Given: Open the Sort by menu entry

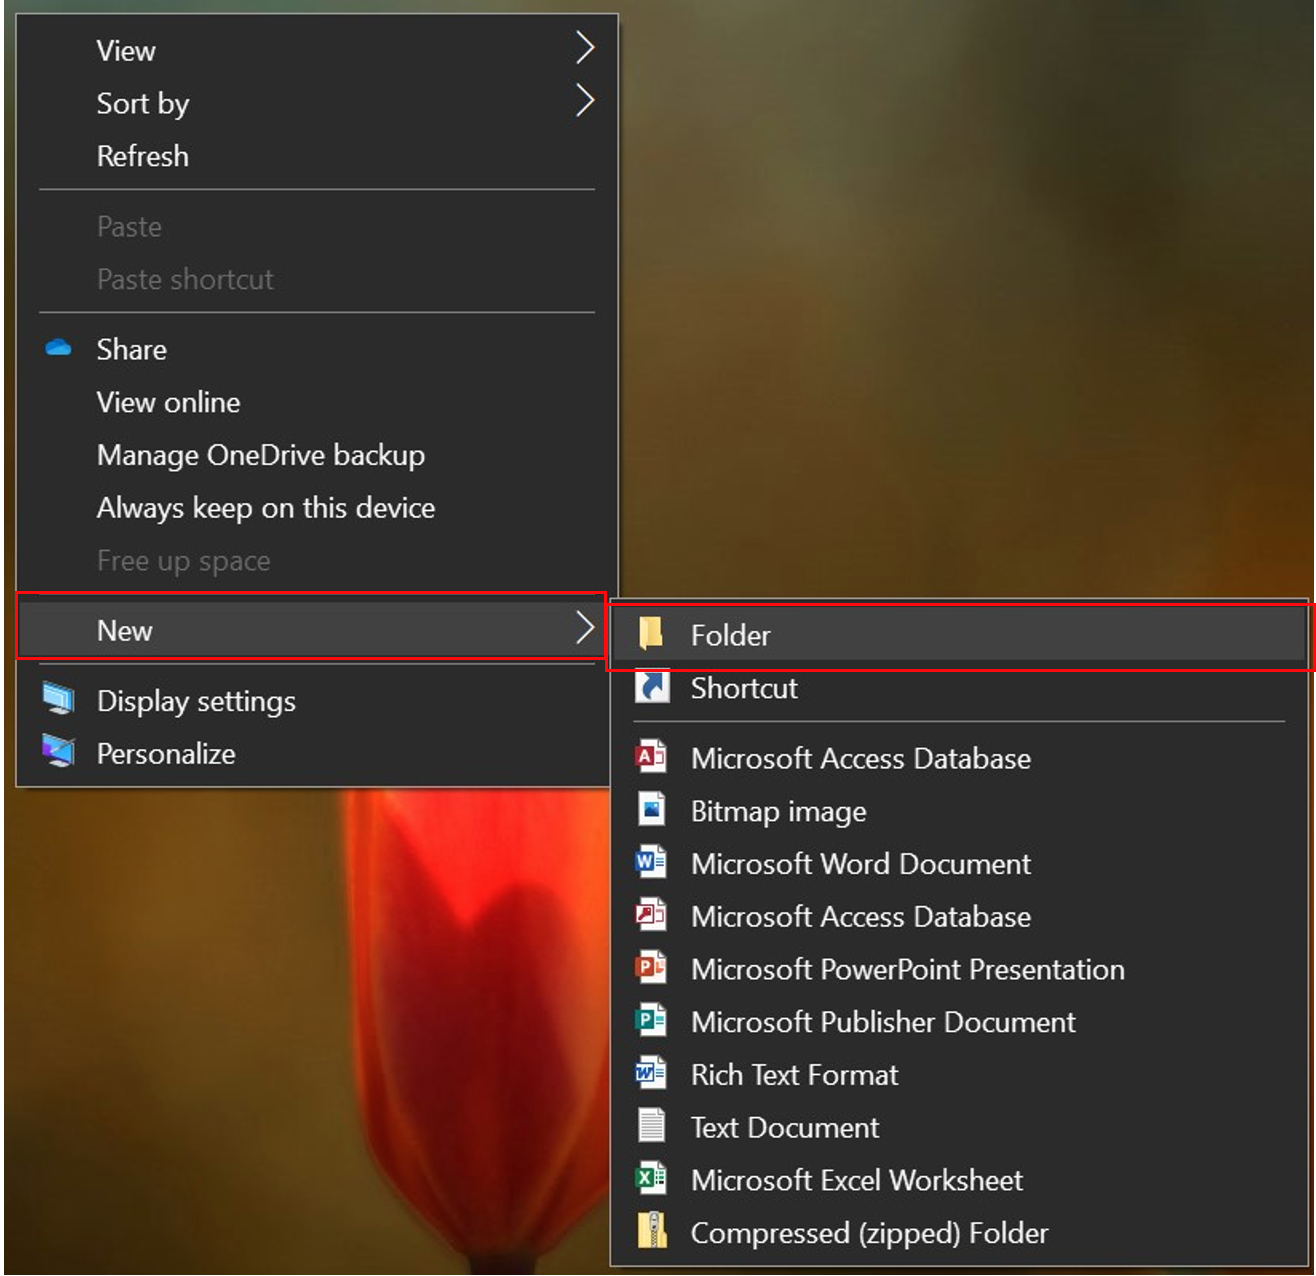Looking at the screenshot, I should tap(317, 103).
